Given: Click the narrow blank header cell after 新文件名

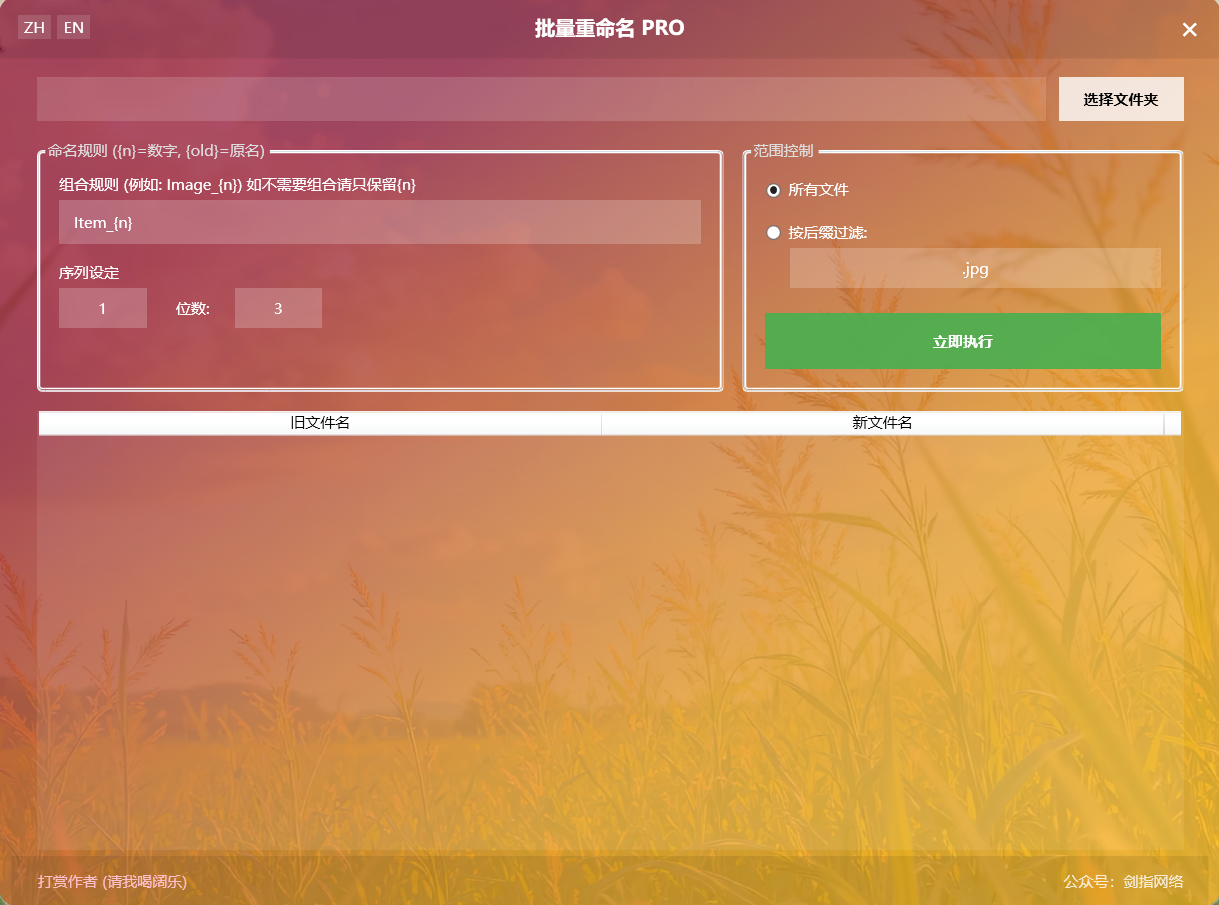Looking at the screenshot, I should click(x=1172, y=423).
